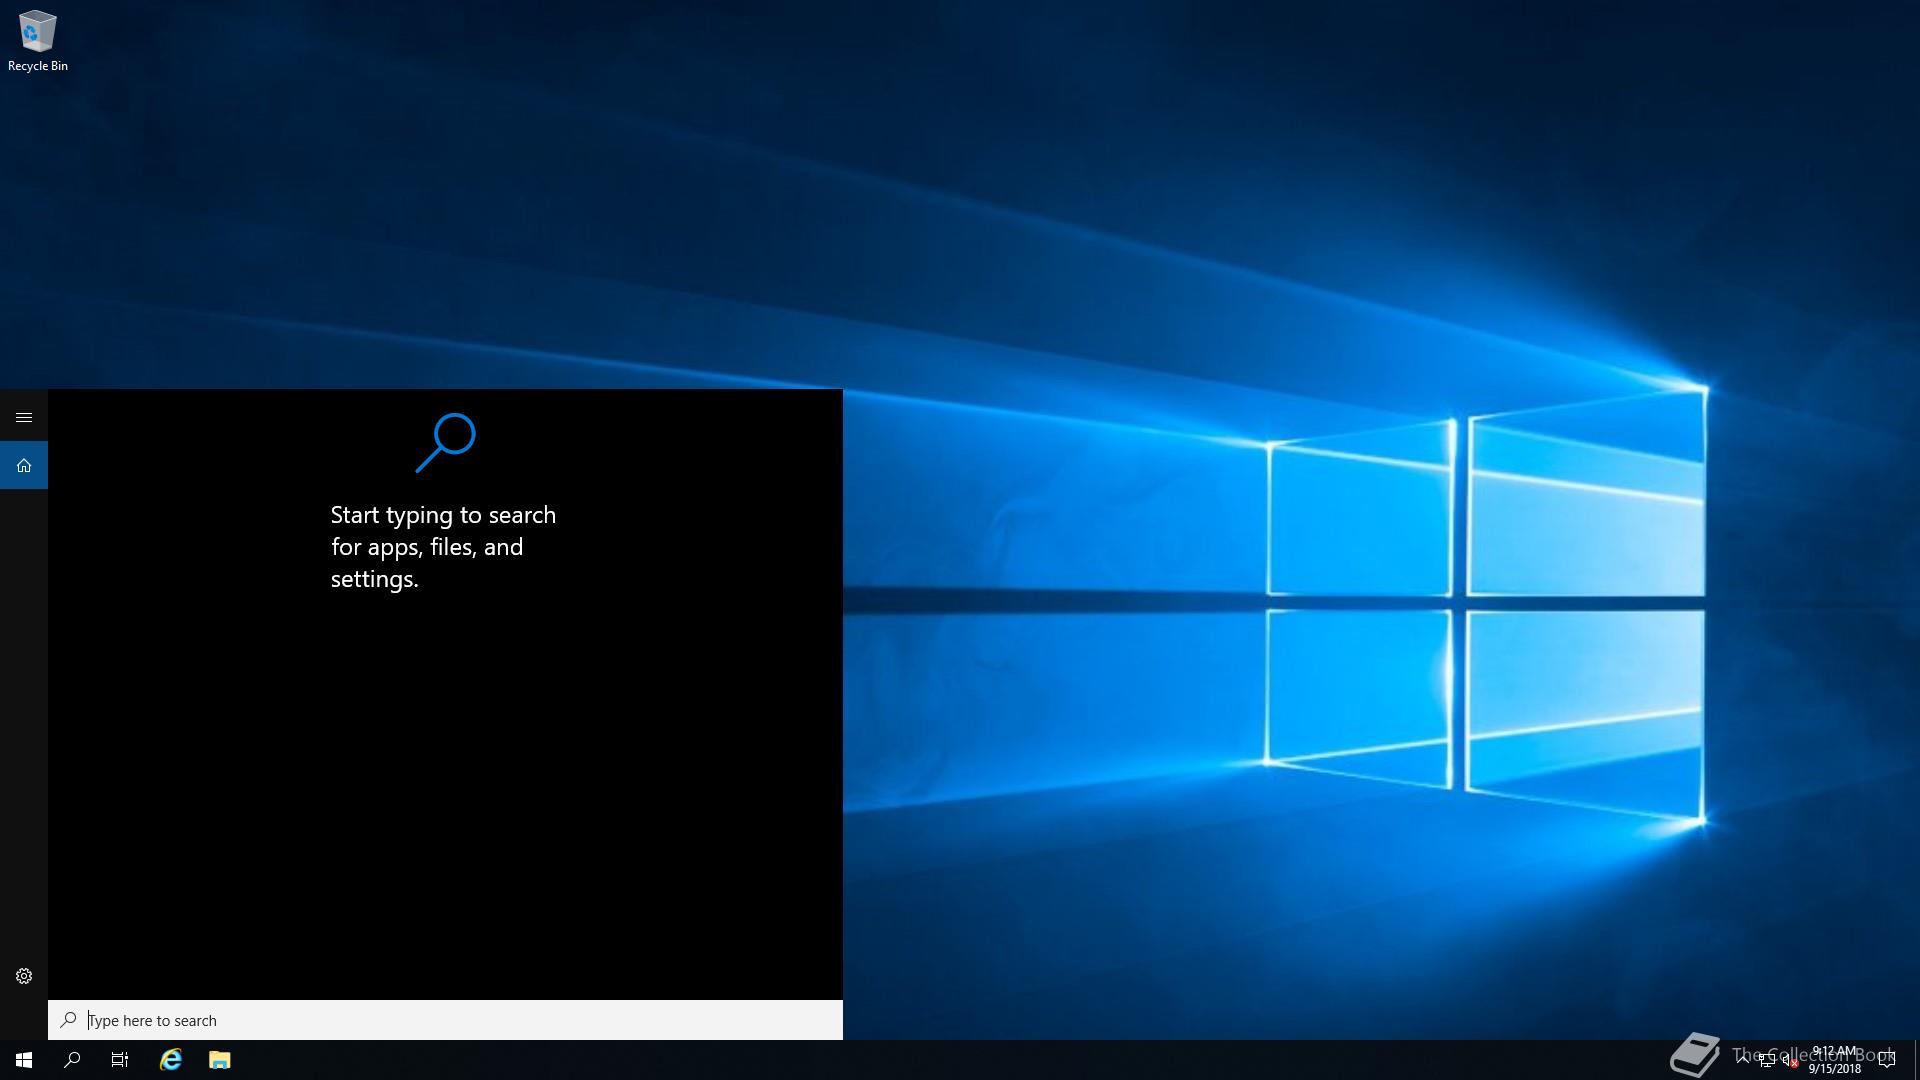This screenshot has width=1920, height=1080.
Task: Open the clock showing 9:12 AM
Action: tap(1834, 1060)
